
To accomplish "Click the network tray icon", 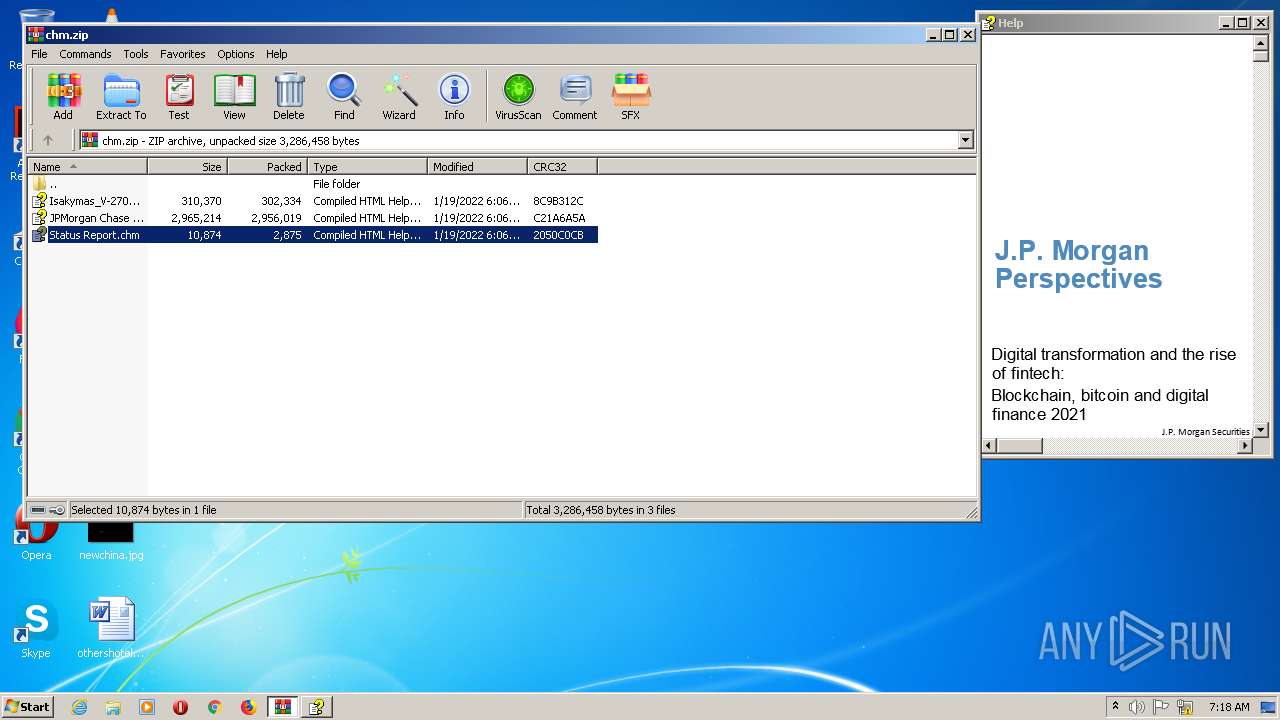I will pos(1186,707).
